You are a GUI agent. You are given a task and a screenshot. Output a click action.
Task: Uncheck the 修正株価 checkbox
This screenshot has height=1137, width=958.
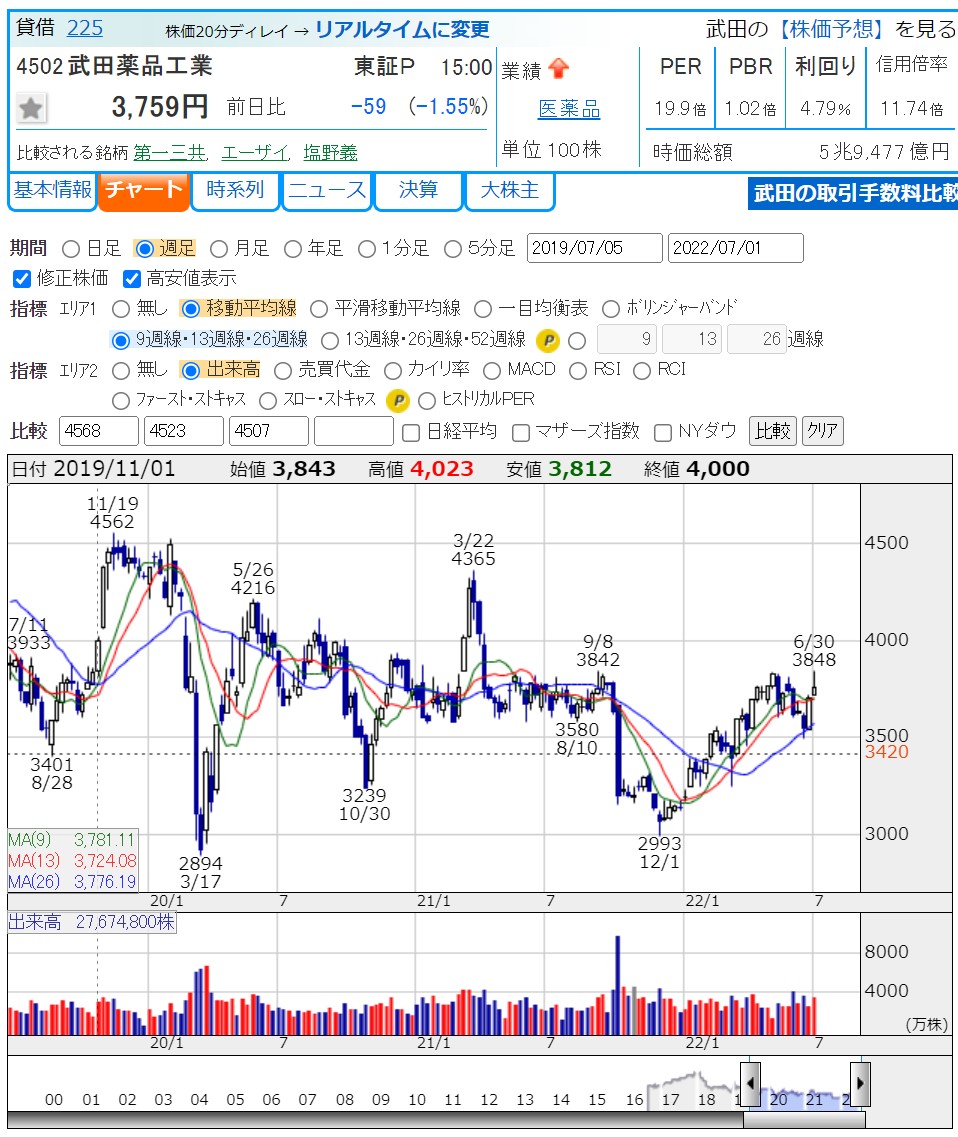[x=22, y=279]
